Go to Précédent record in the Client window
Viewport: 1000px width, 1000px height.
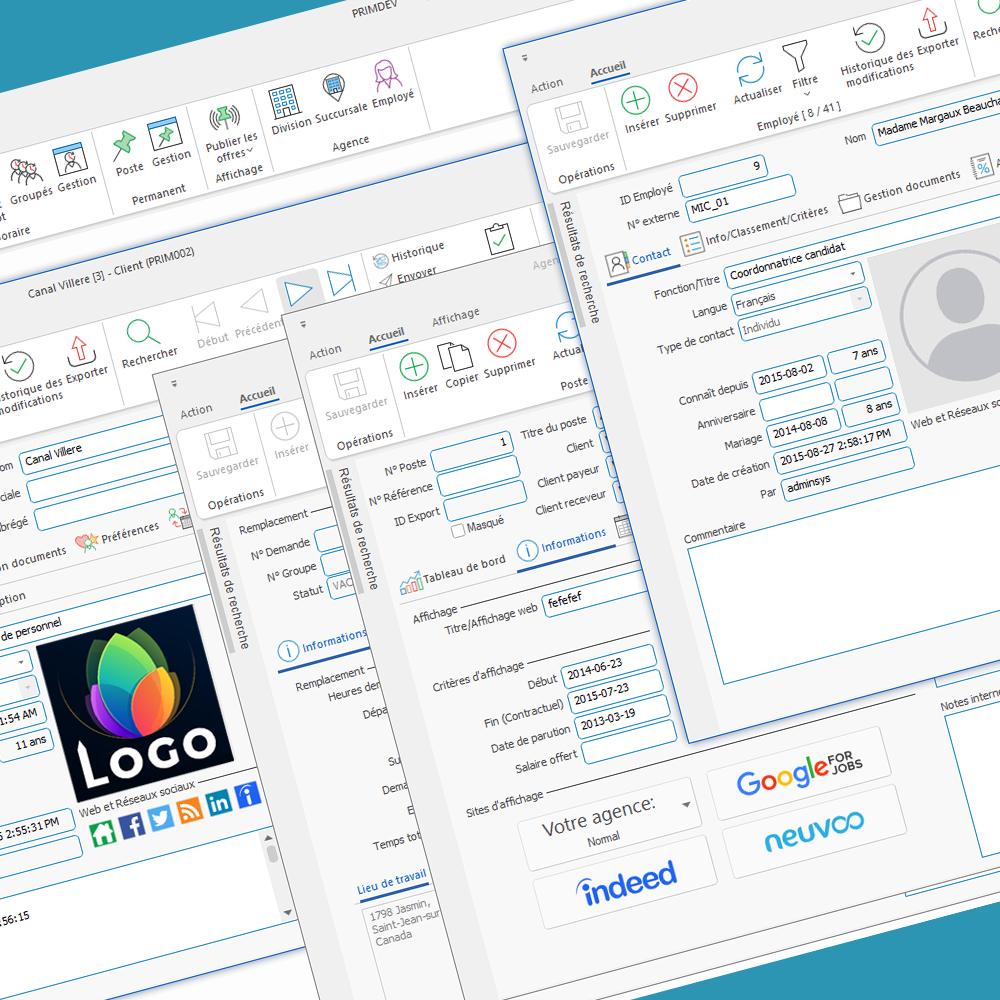[255, 302]
